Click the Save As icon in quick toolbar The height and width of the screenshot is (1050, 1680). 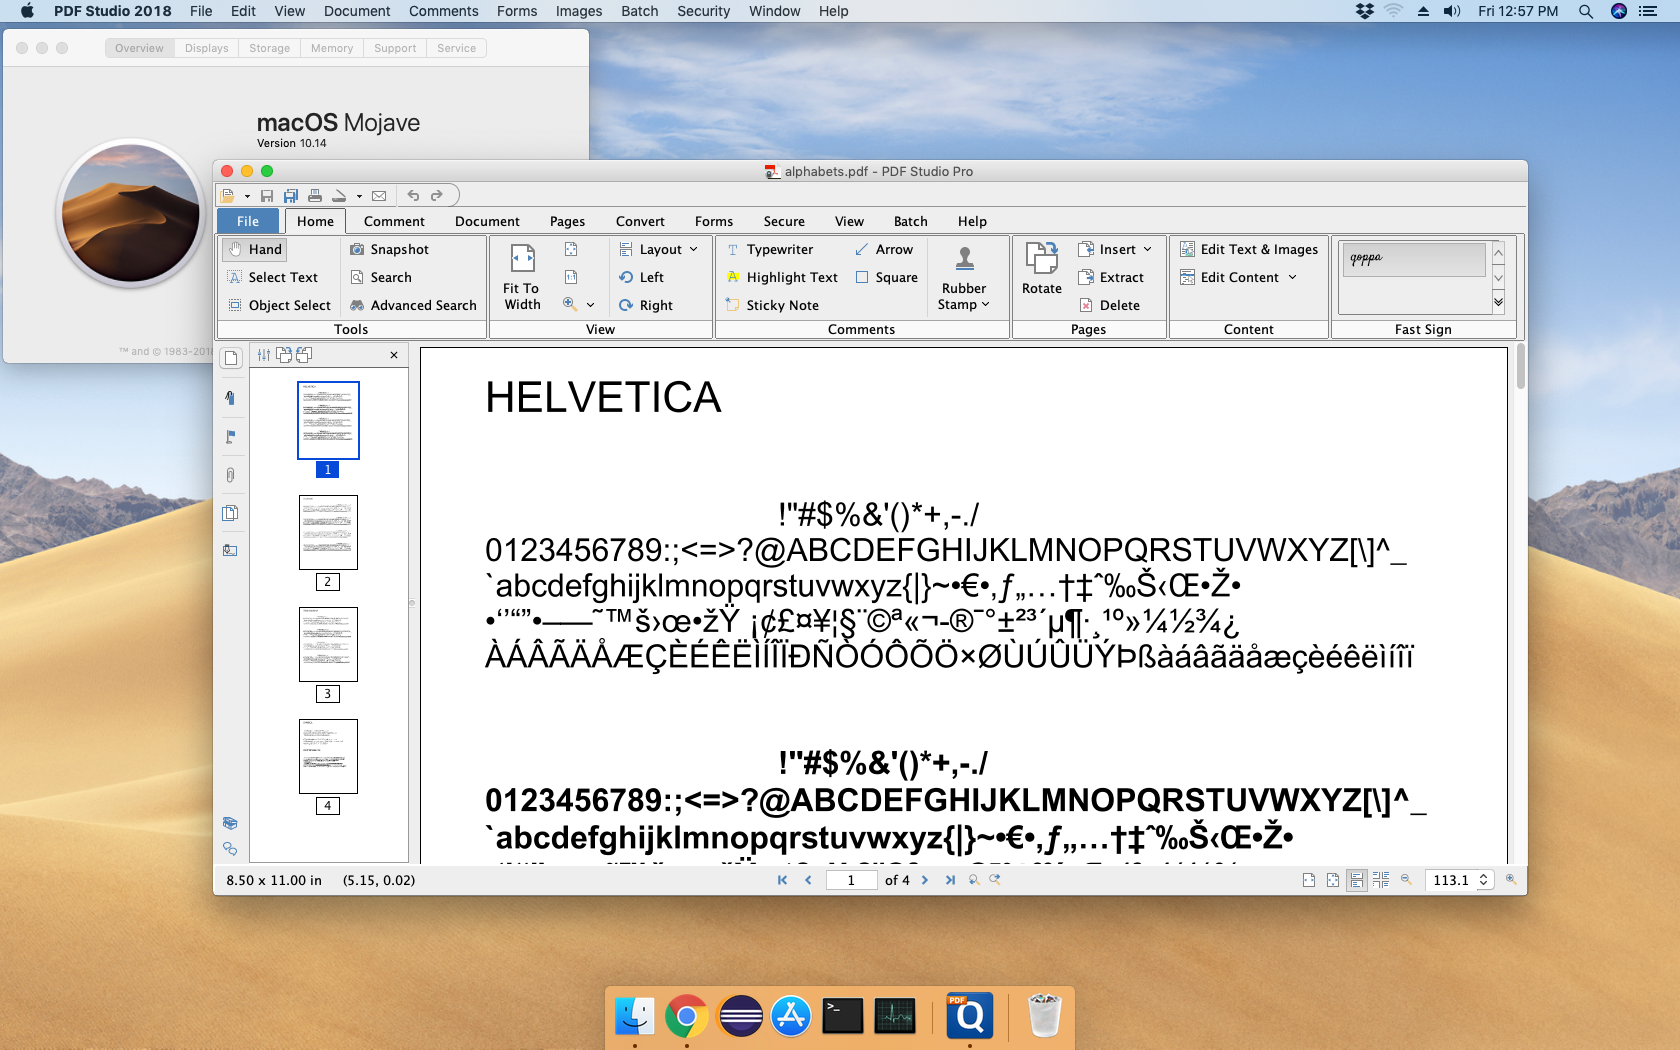coord(291,196)
